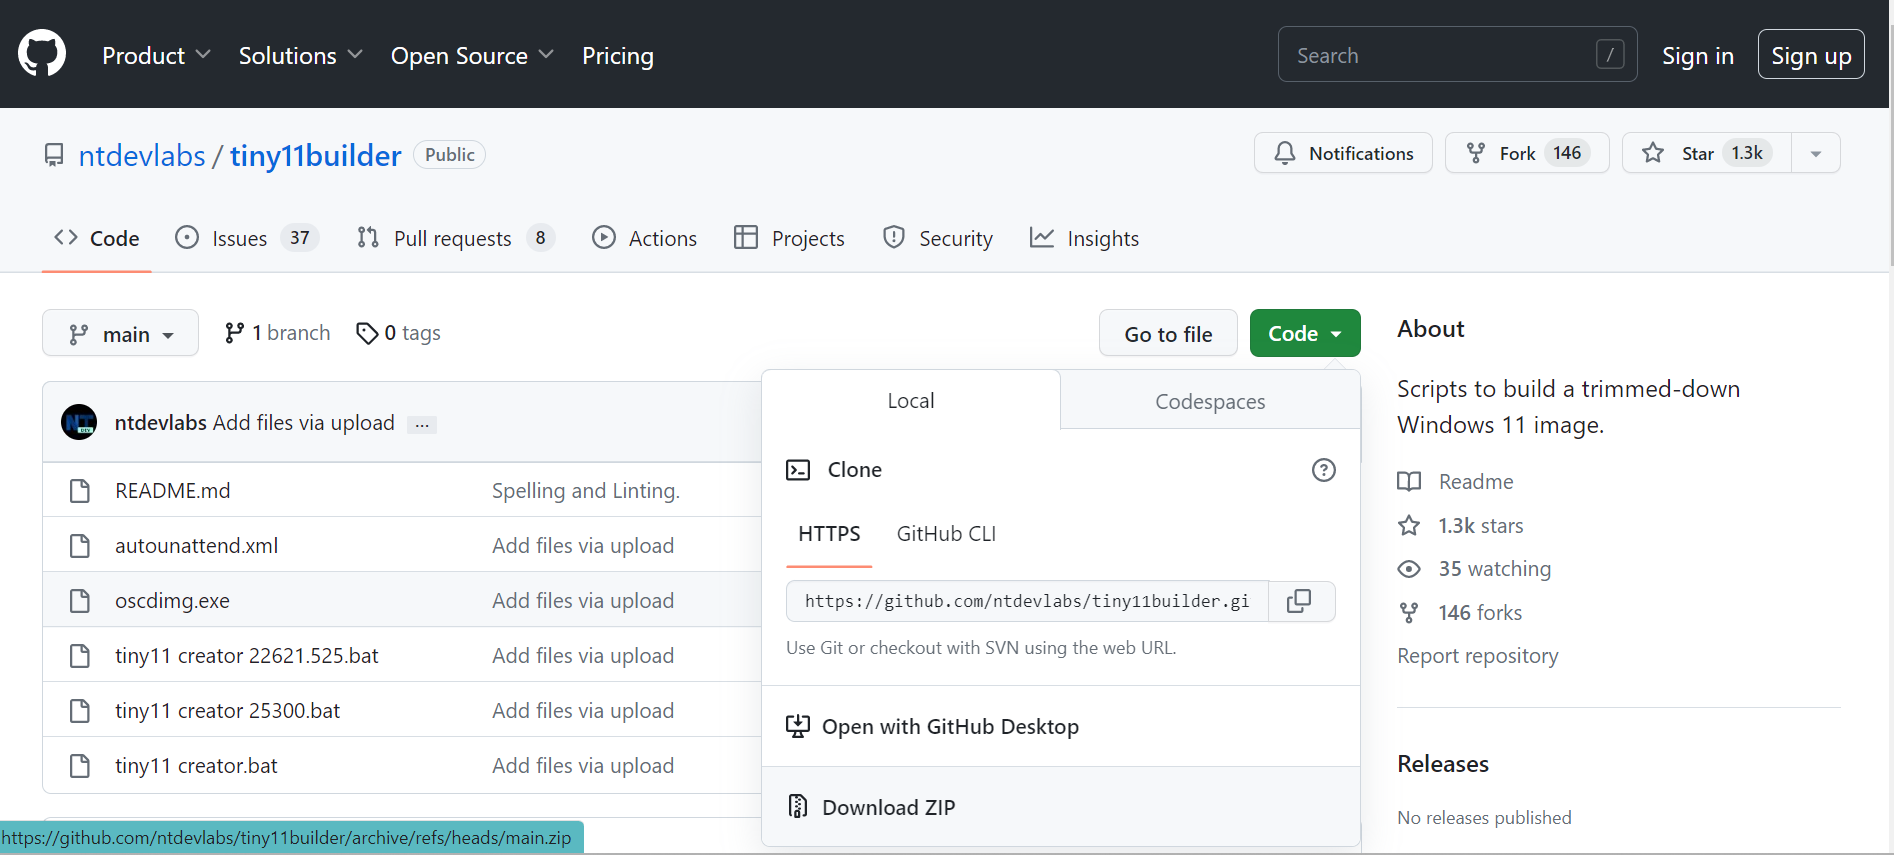Click the 1 branch link
Image resolution: width=1894 pixels, height=855 pixels.
coord(278,333)
